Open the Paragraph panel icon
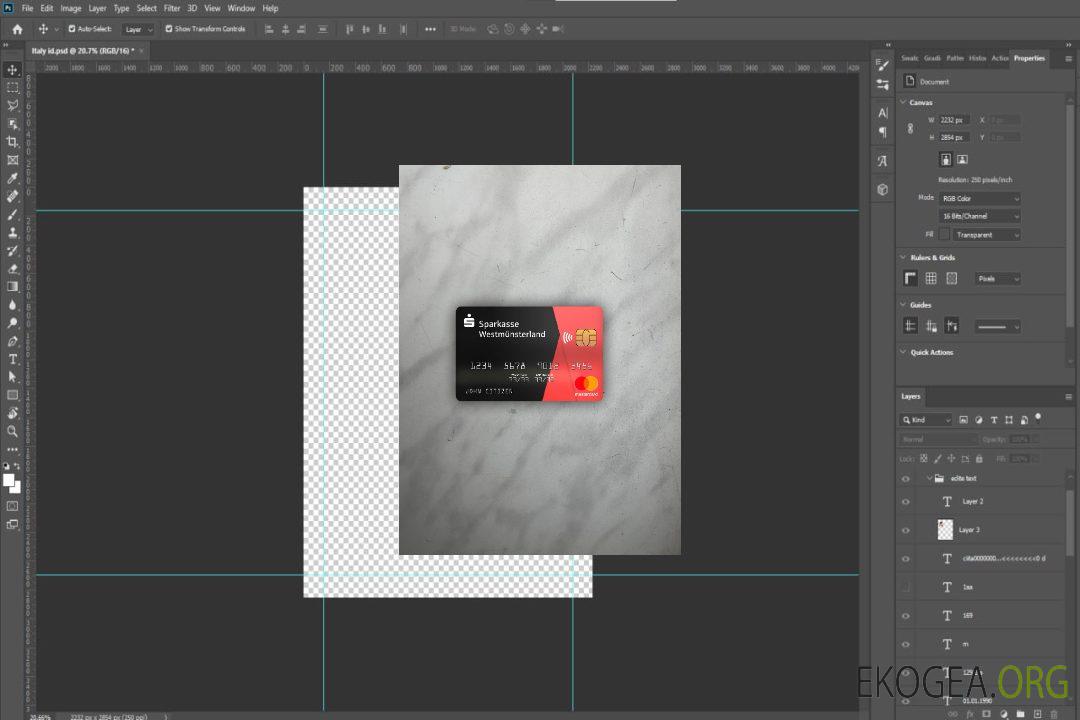 point(882,132)
